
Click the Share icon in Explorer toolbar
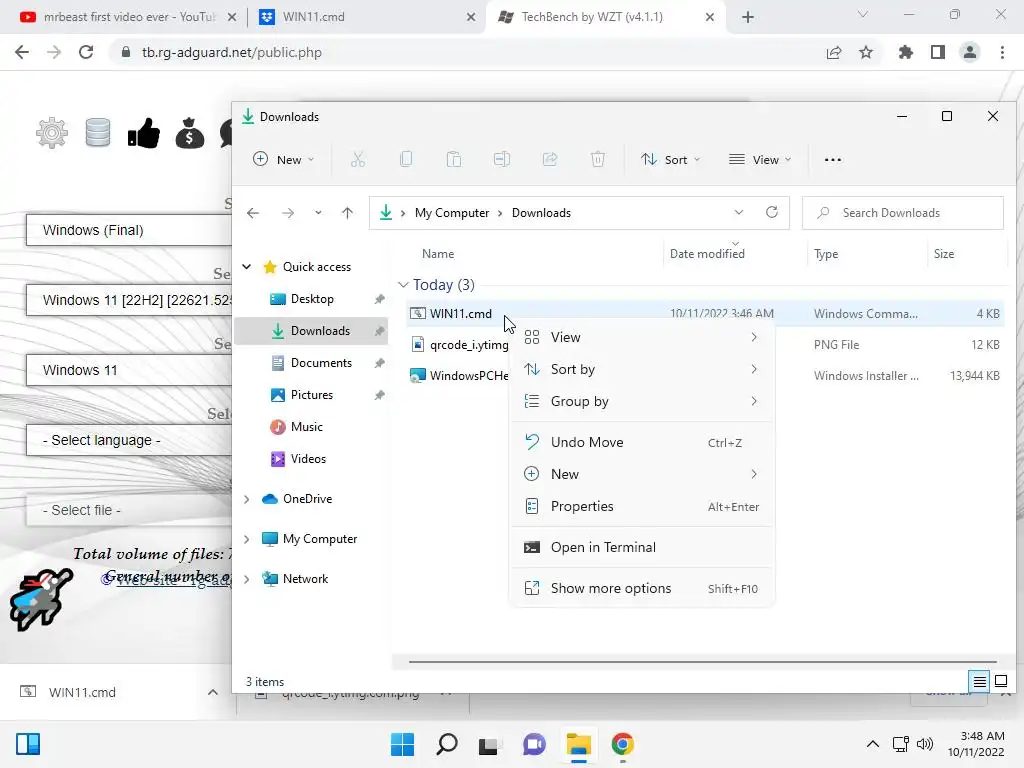tap(550, 159)
